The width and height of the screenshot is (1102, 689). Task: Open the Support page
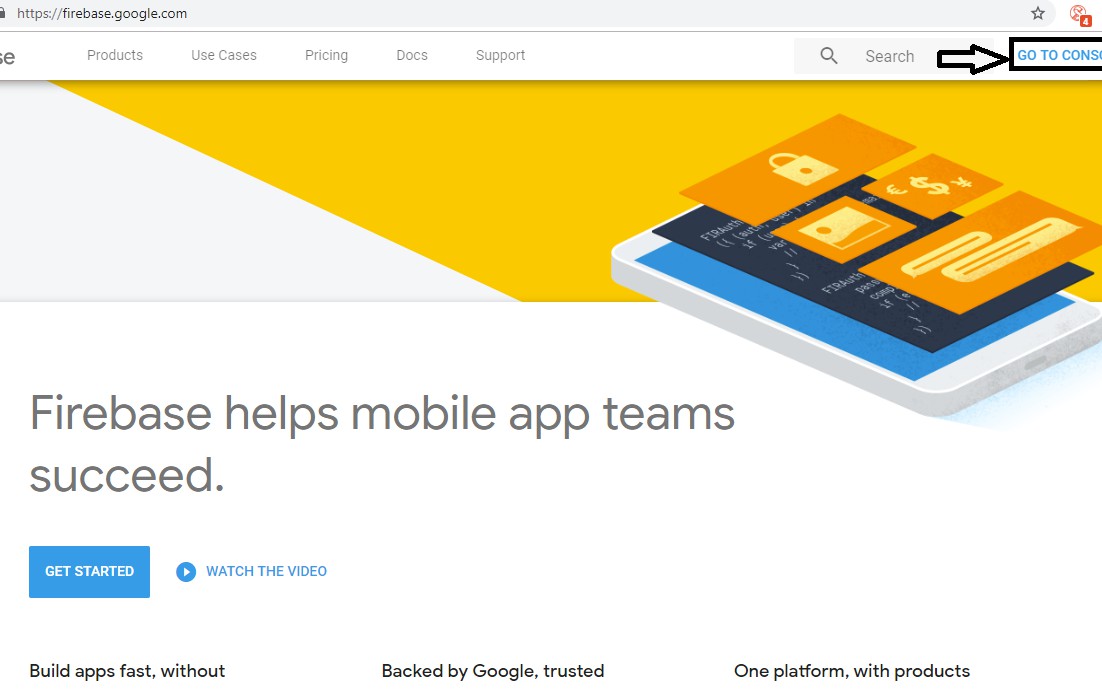(500, 55)
